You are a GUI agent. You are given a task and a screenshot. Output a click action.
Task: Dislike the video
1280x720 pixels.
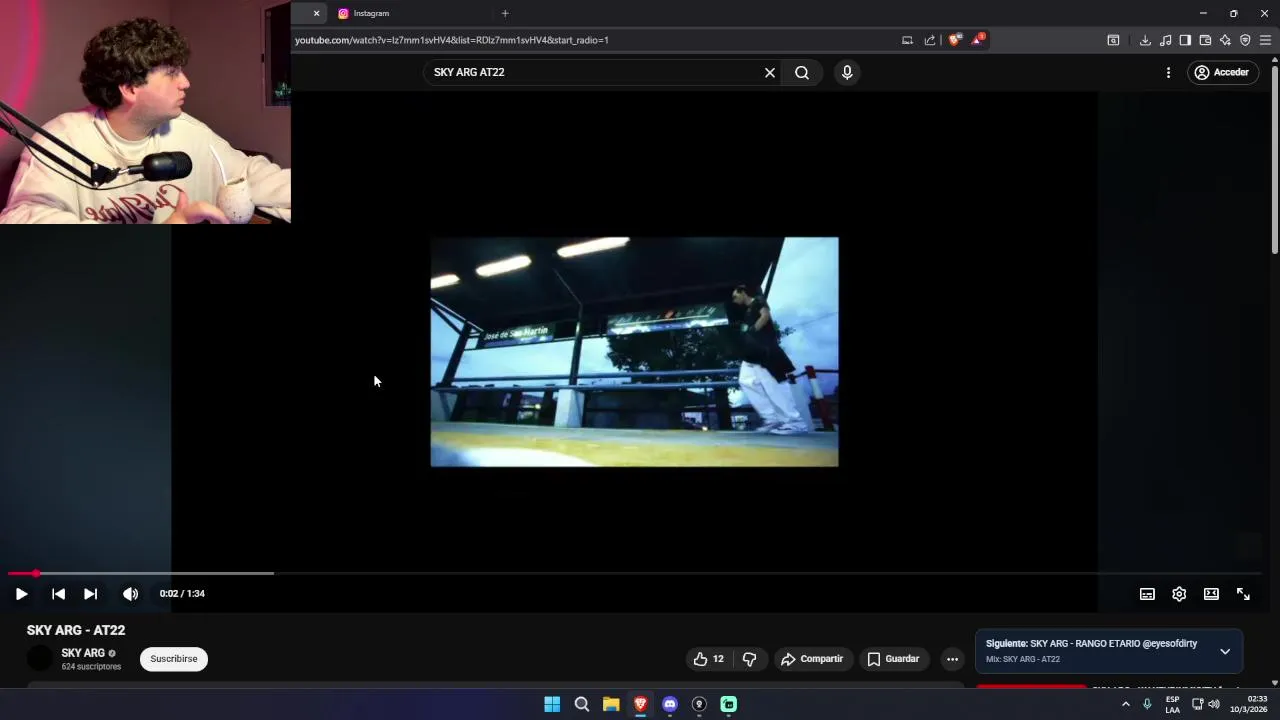(x=749, y=659)
